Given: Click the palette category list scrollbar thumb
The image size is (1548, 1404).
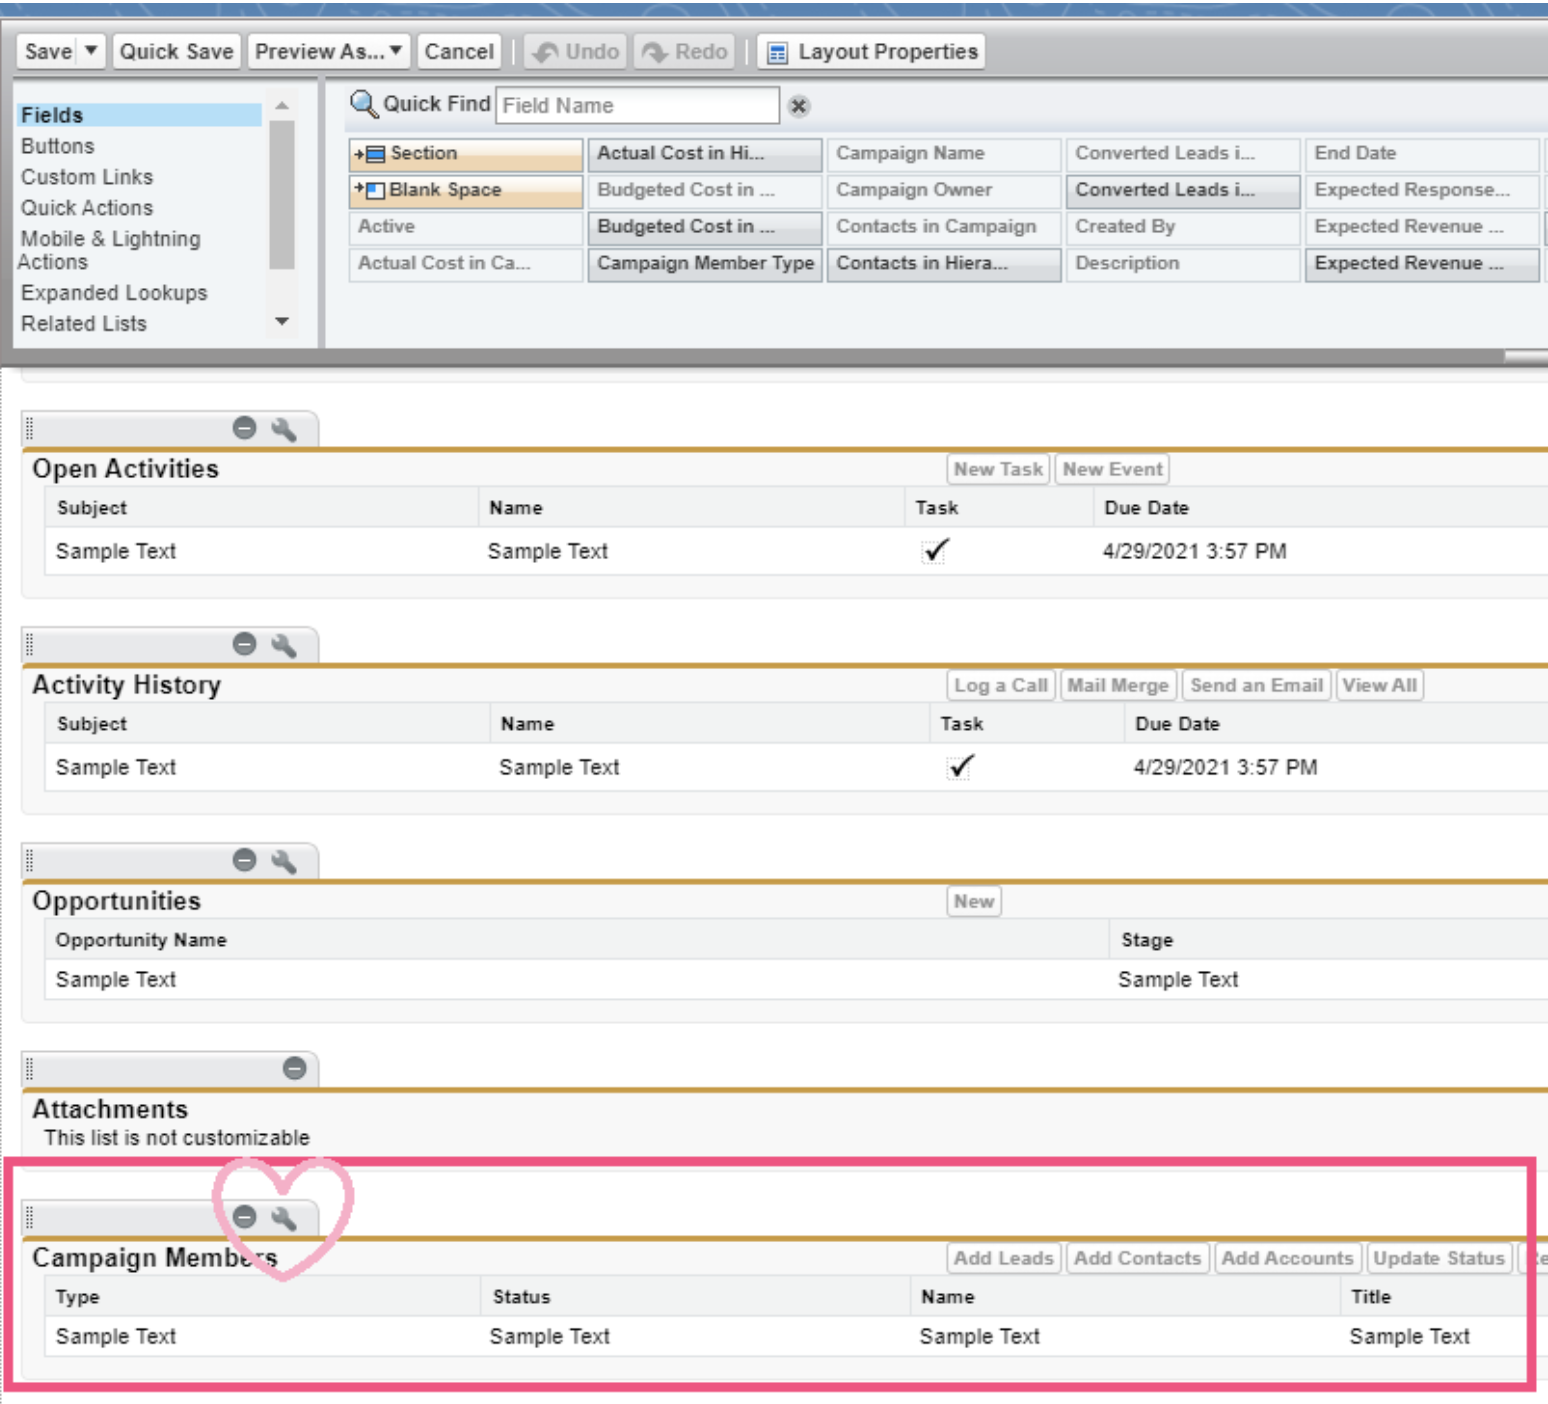Looking at the screenshot, I should click(282, 195).
